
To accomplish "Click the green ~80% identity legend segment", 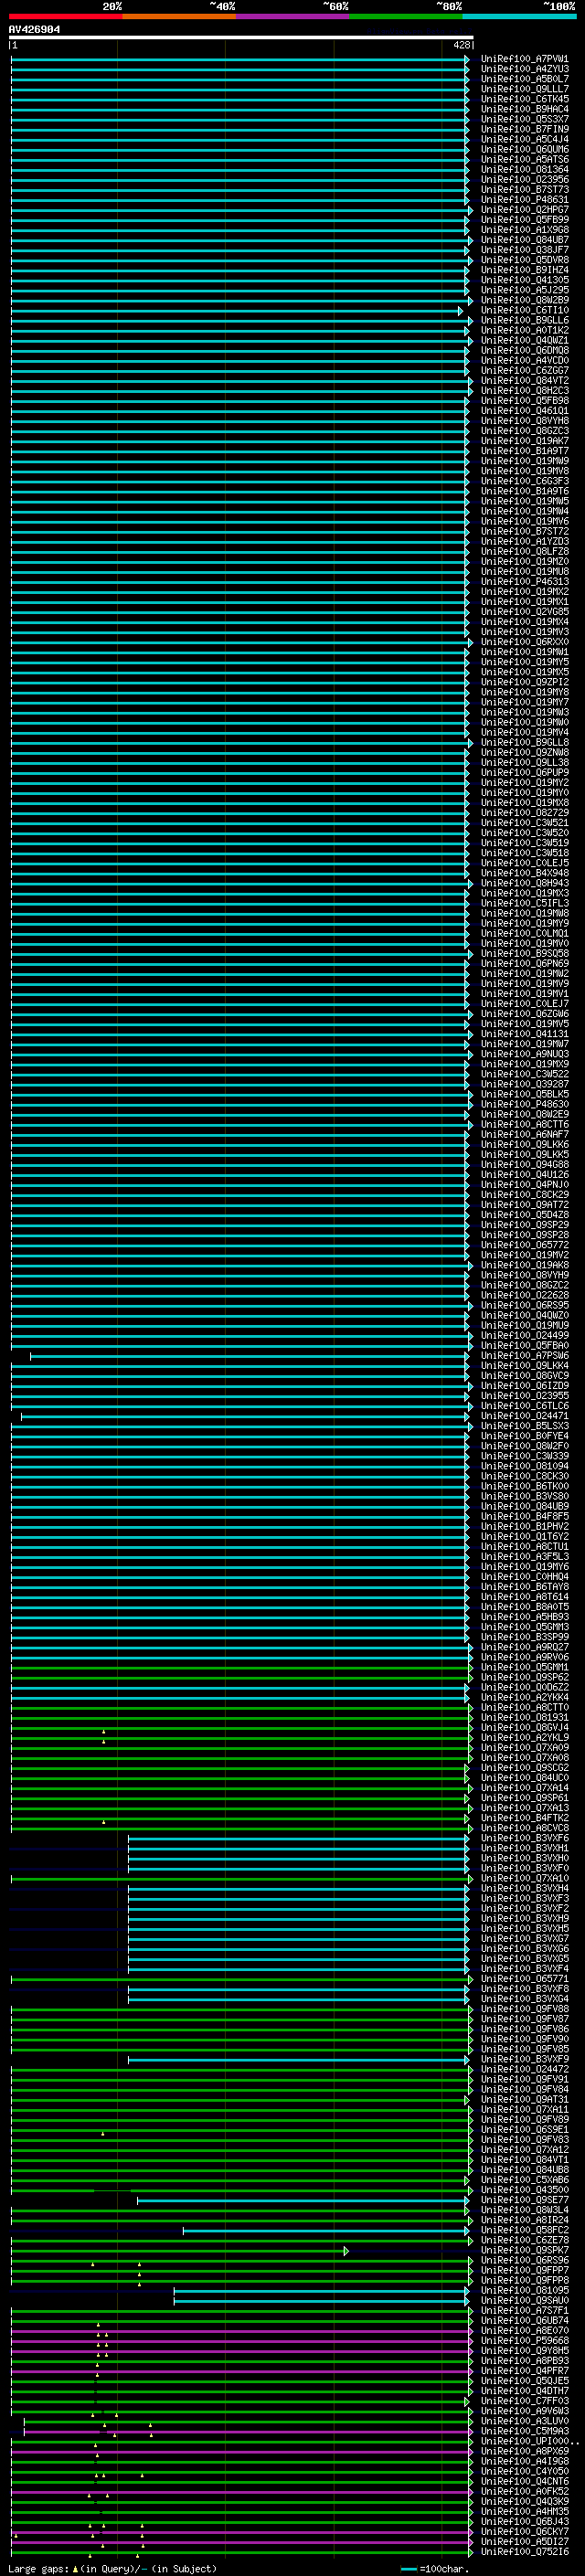I will point(406,16).
